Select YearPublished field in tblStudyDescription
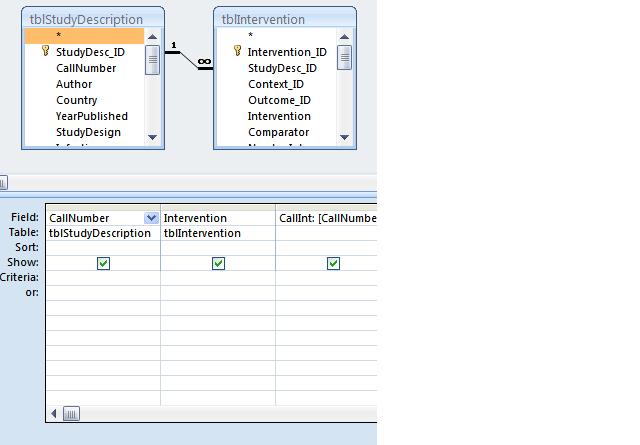The image size is (640, 445). point(92,116)
